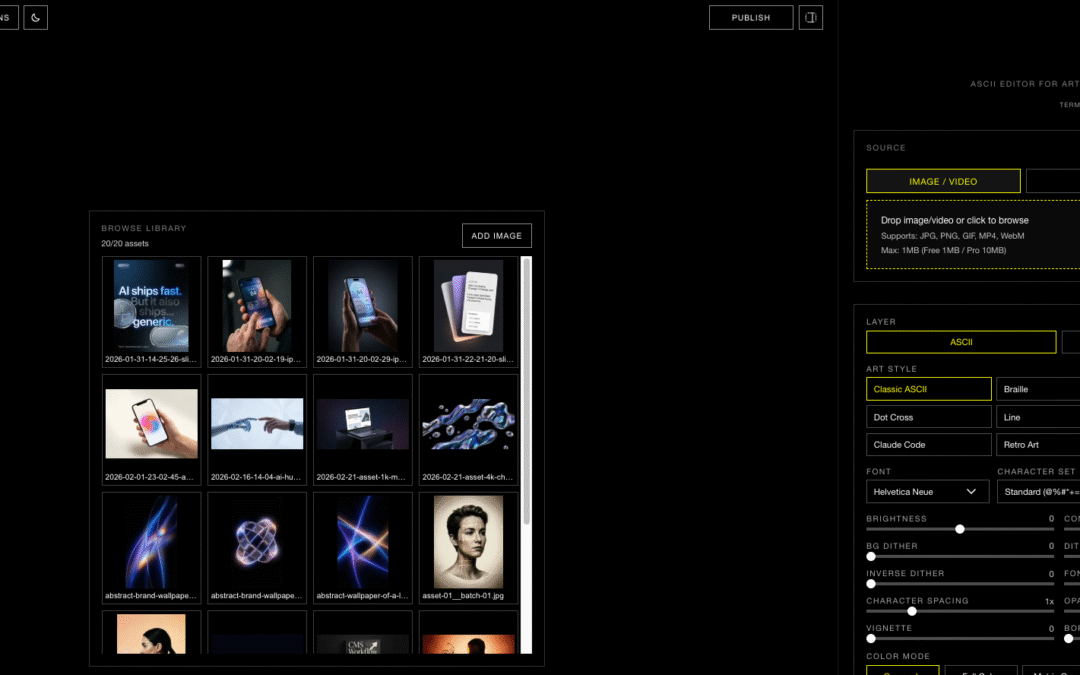Click the sidebar panel toggle icon
1080x675 pixels.
pos(811,18)
